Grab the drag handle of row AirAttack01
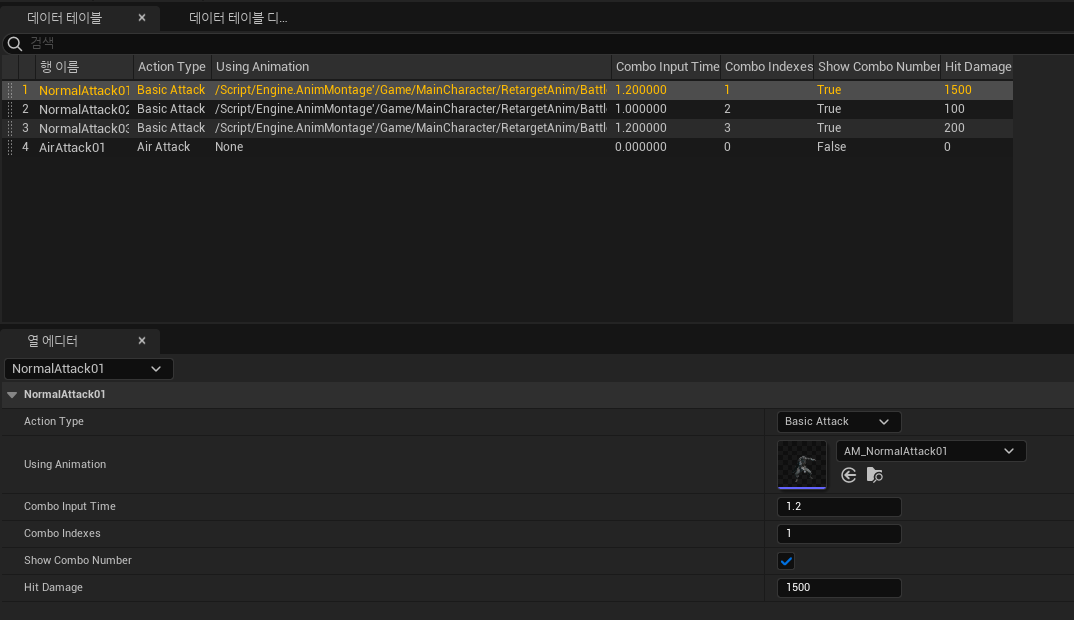1074x620 pixels. coord(10,147)
